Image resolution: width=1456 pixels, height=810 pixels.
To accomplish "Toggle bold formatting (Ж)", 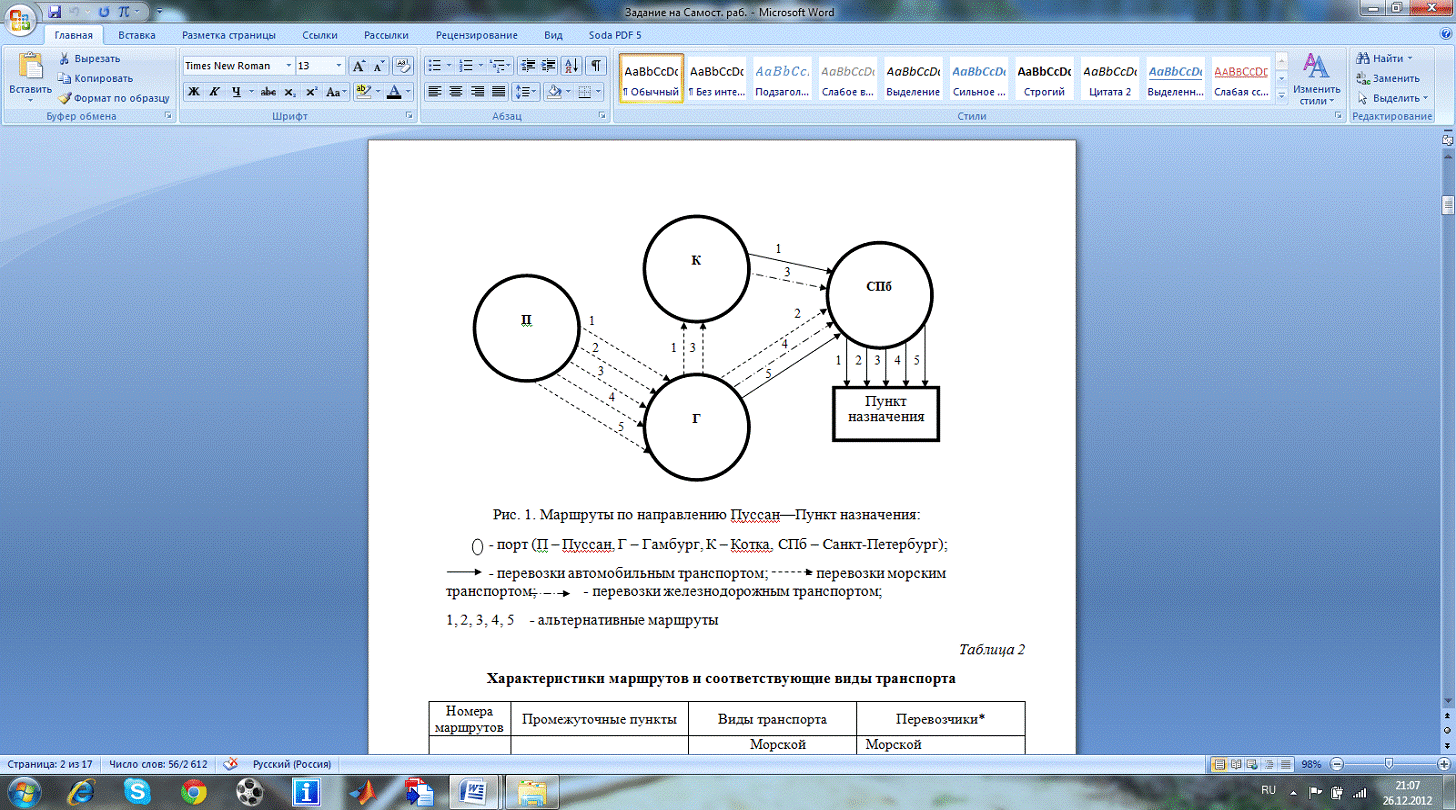I will pyautogui.click(x=194, y=92).
